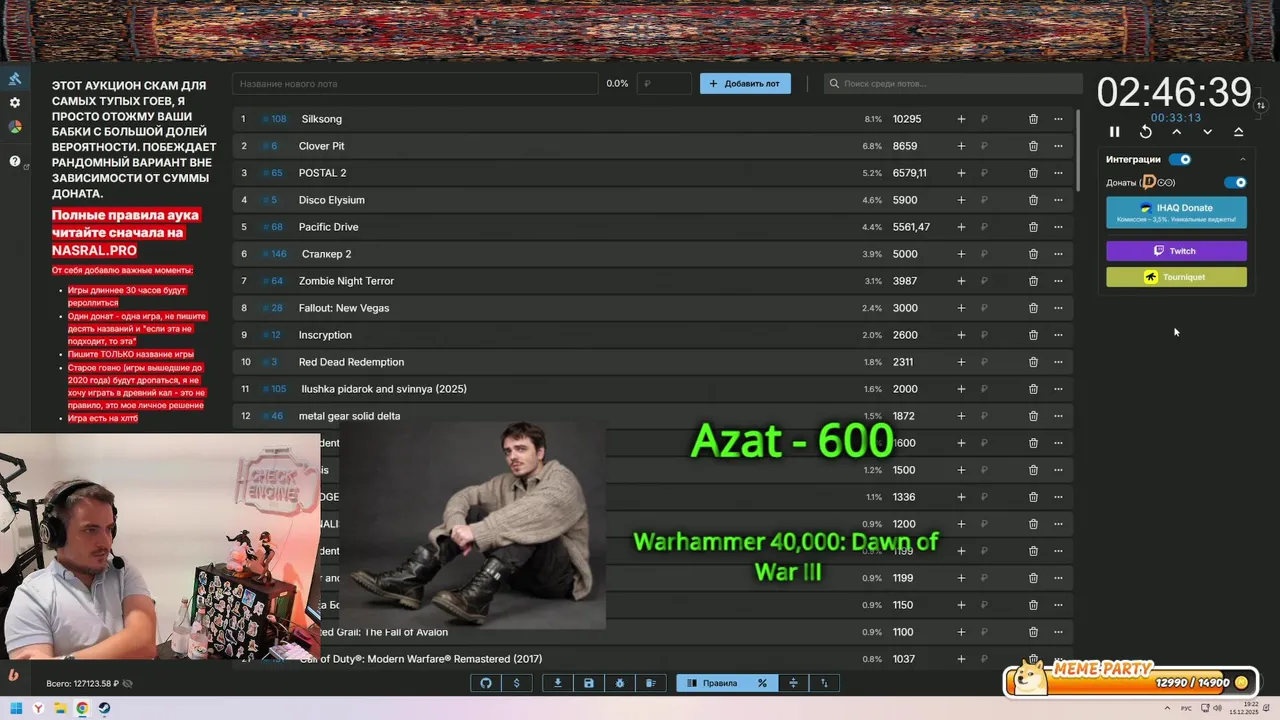Add amount to POSTAL 2 with plus
Image resolution: width=1280 pixels, height=720 pixels.
coord(961,173)
